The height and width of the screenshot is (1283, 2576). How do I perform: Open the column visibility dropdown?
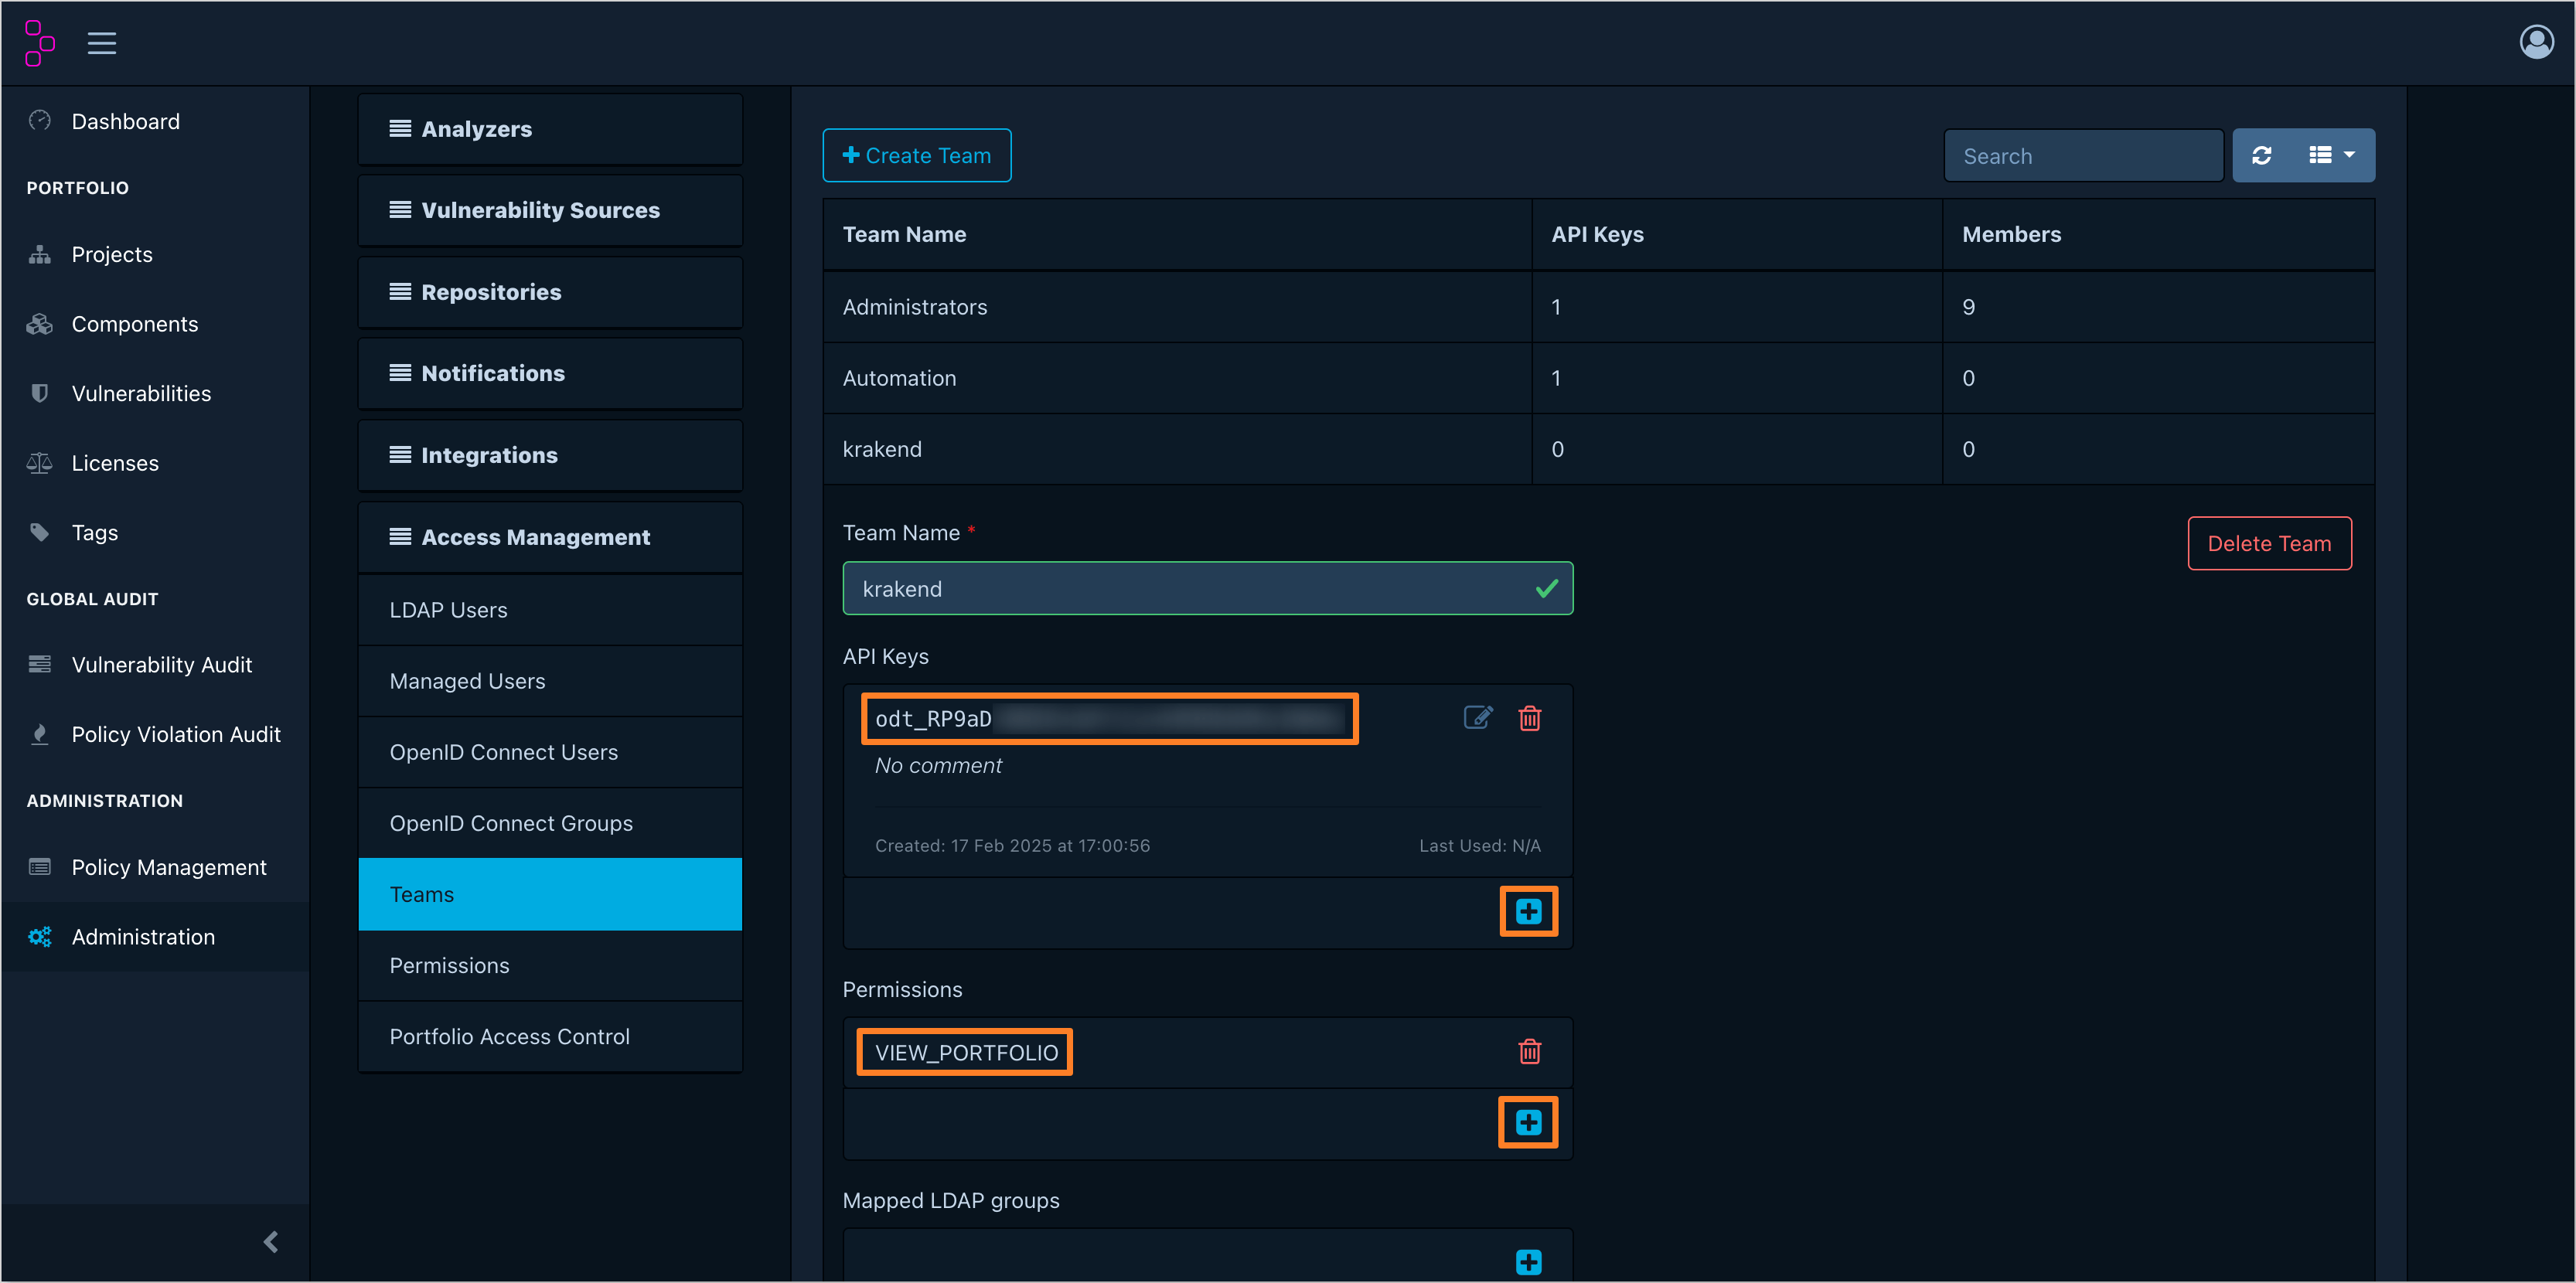2330,155
